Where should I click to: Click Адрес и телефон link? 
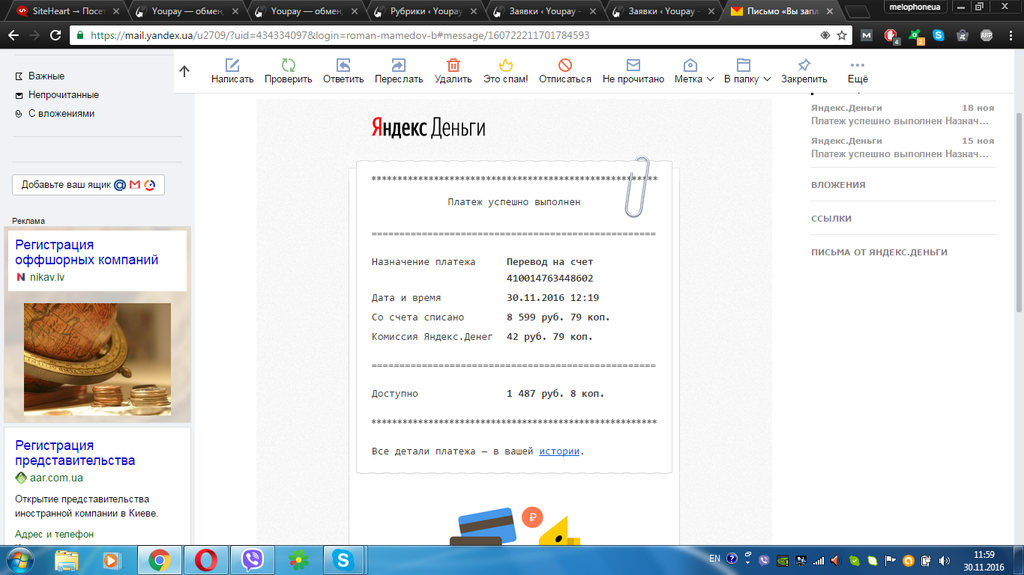click(x=54, y=534)
